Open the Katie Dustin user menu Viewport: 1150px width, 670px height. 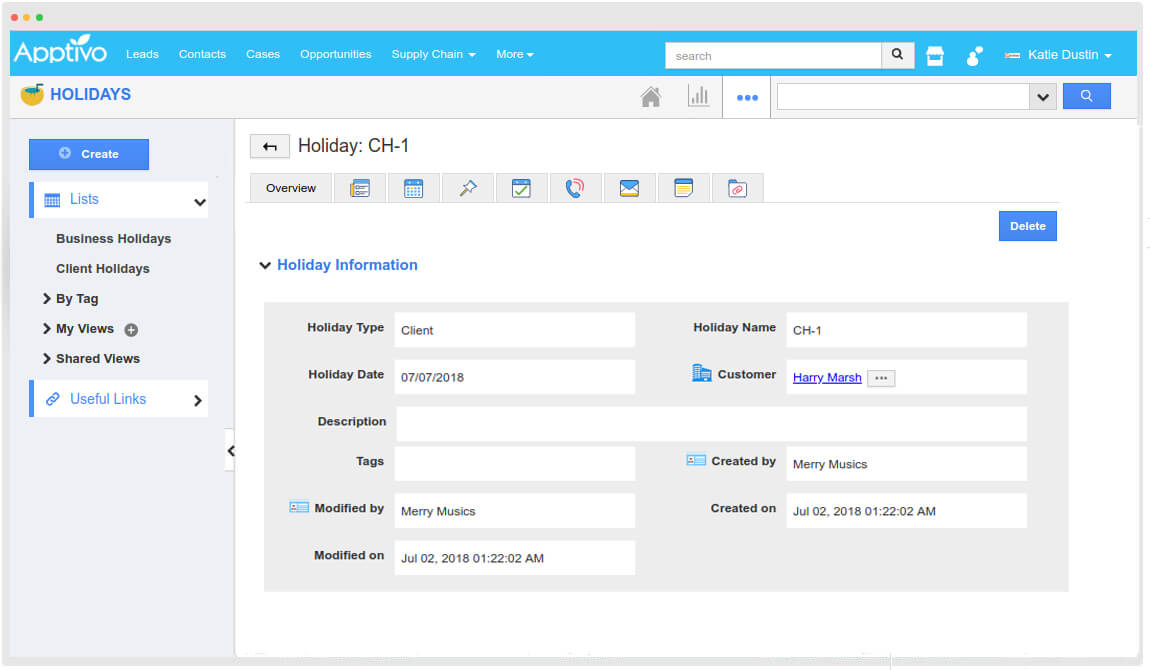point(1062,55)
